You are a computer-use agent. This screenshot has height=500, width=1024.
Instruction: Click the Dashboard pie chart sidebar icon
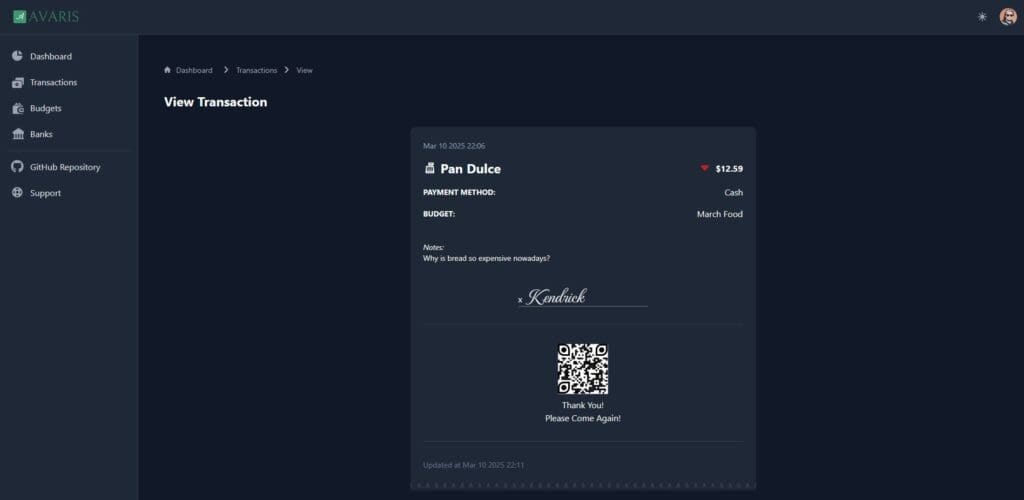[x=17, y=56]
